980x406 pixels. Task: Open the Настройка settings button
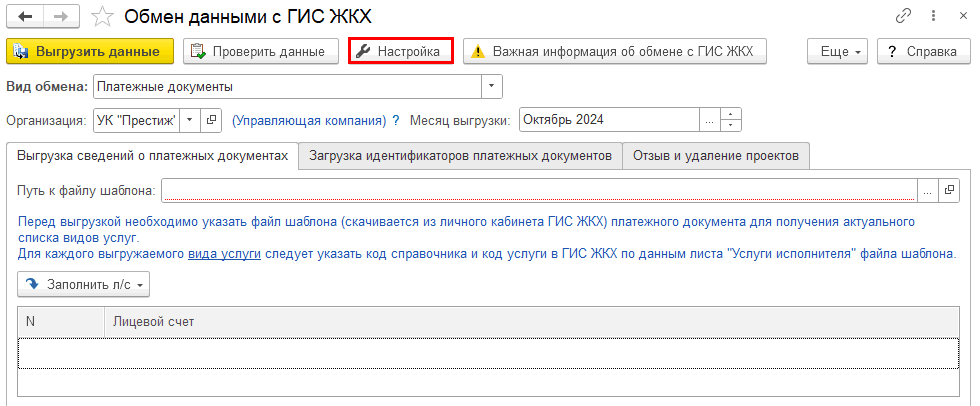tap(400, 51)
